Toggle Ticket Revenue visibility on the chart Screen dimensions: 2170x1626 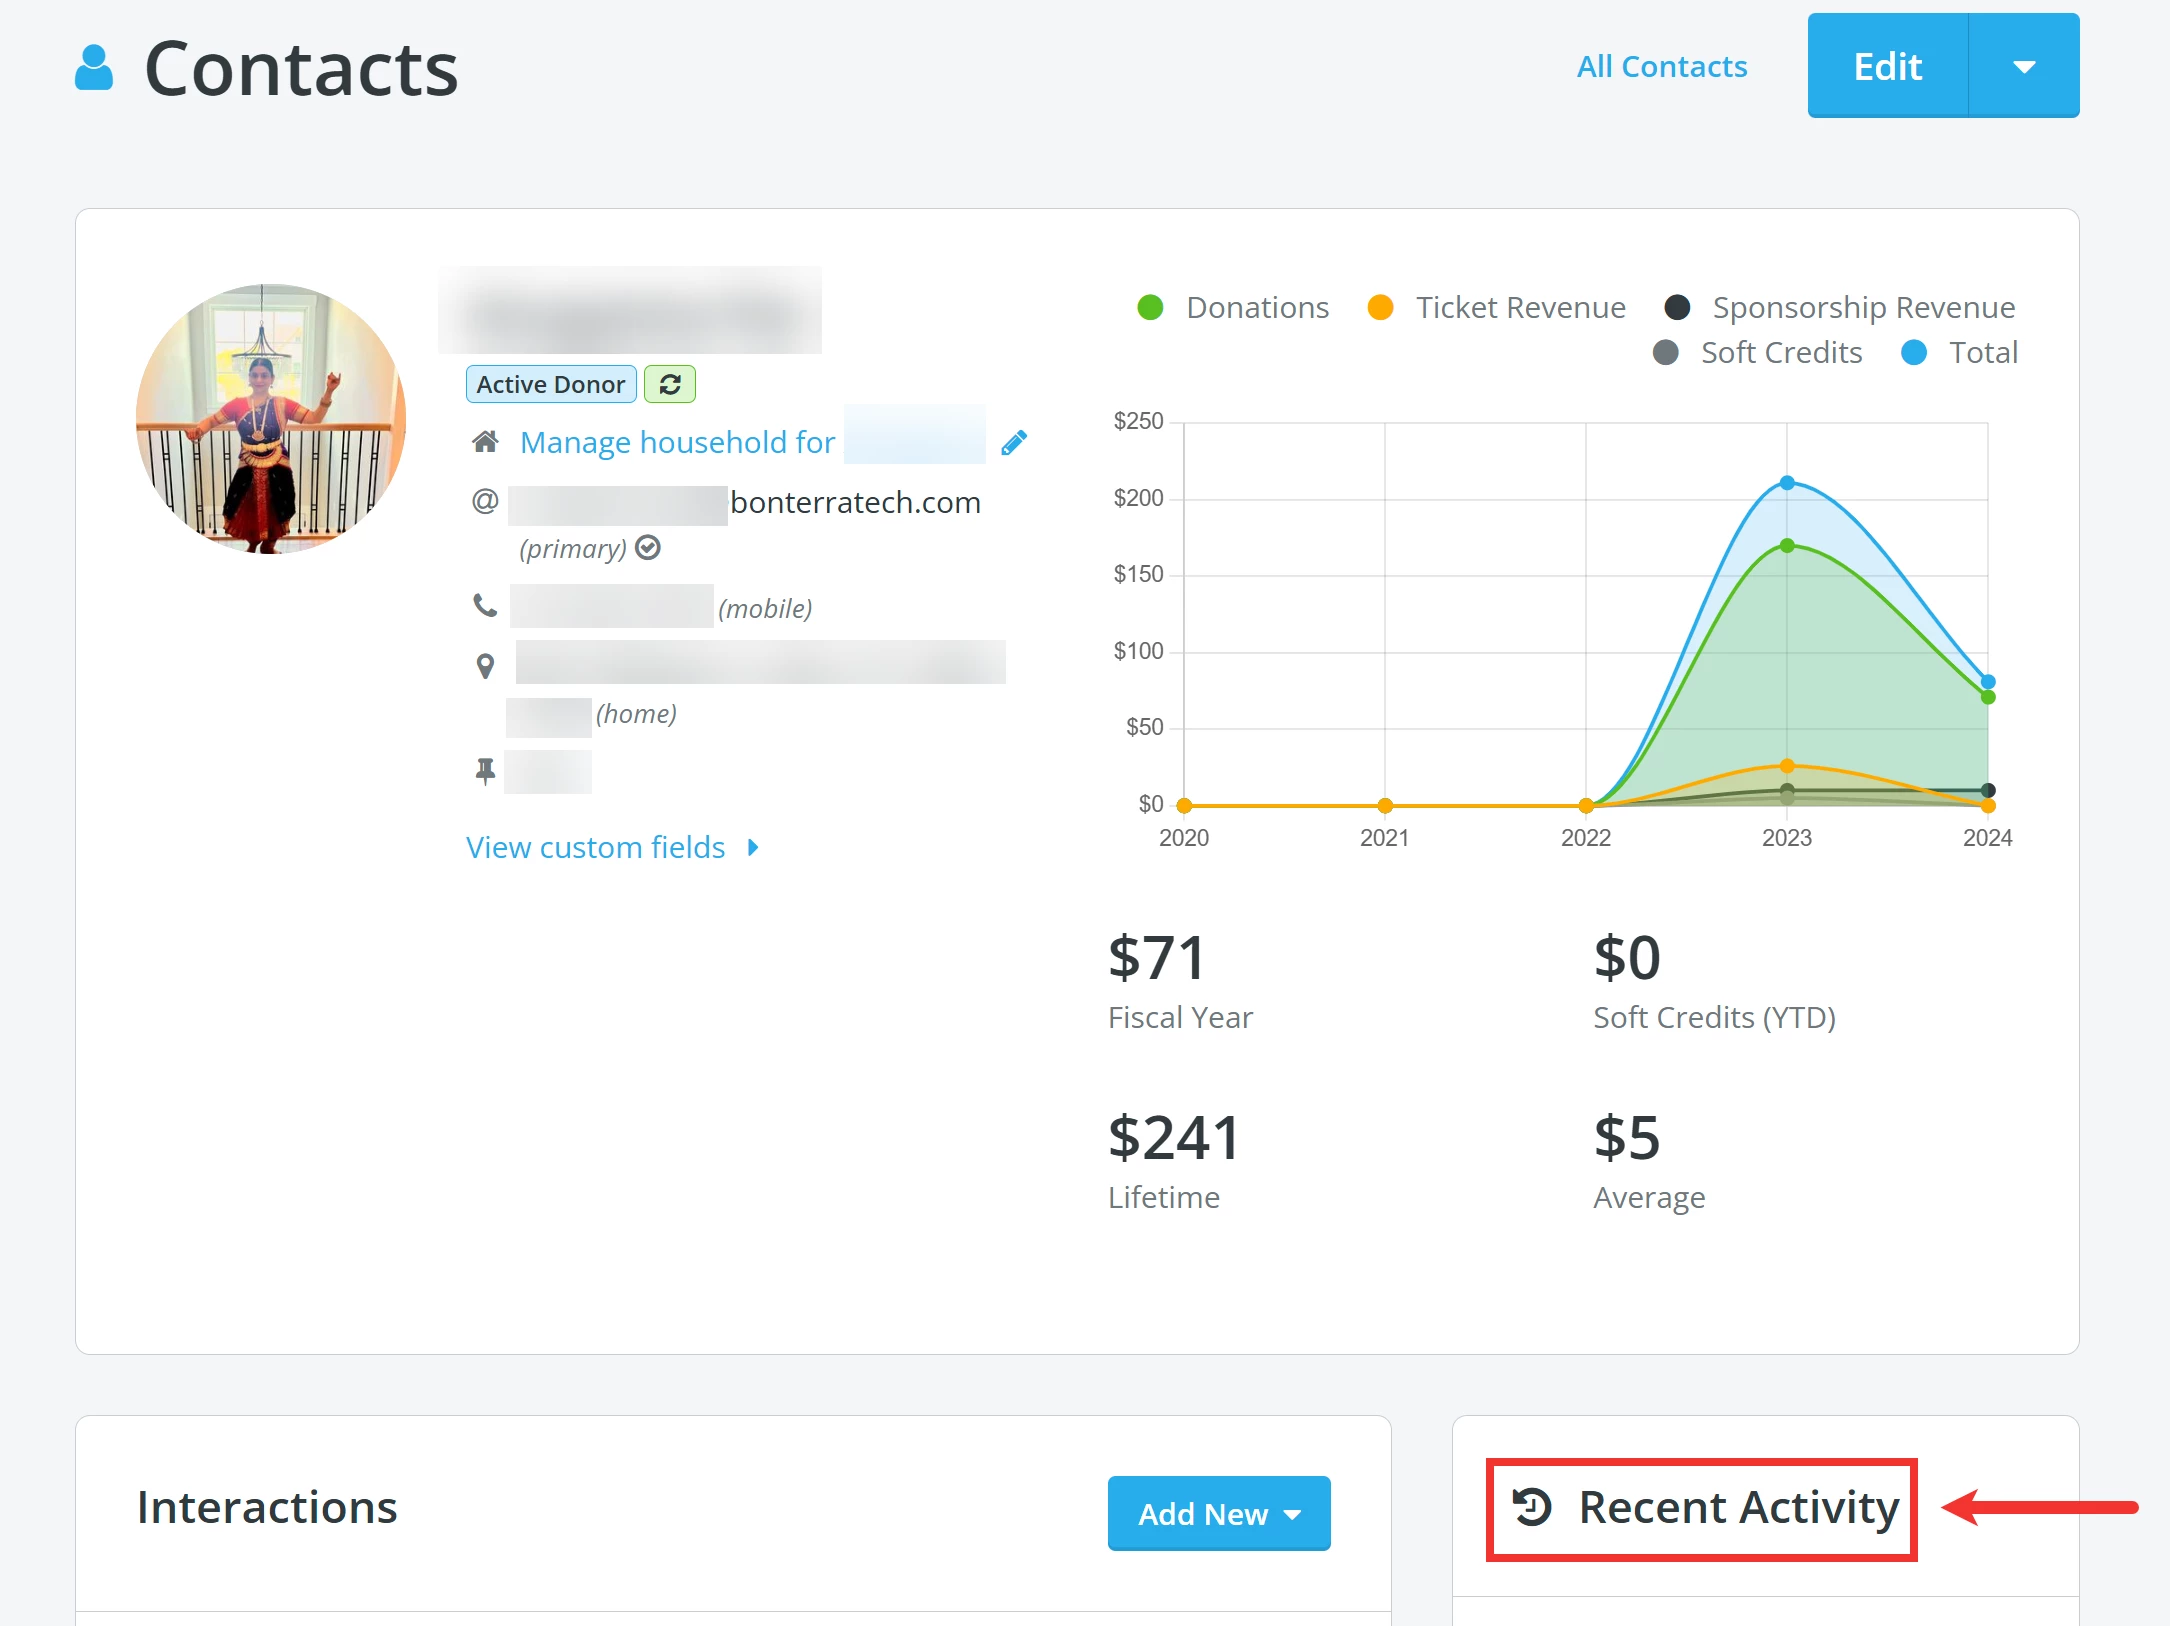coord(1382,307)
